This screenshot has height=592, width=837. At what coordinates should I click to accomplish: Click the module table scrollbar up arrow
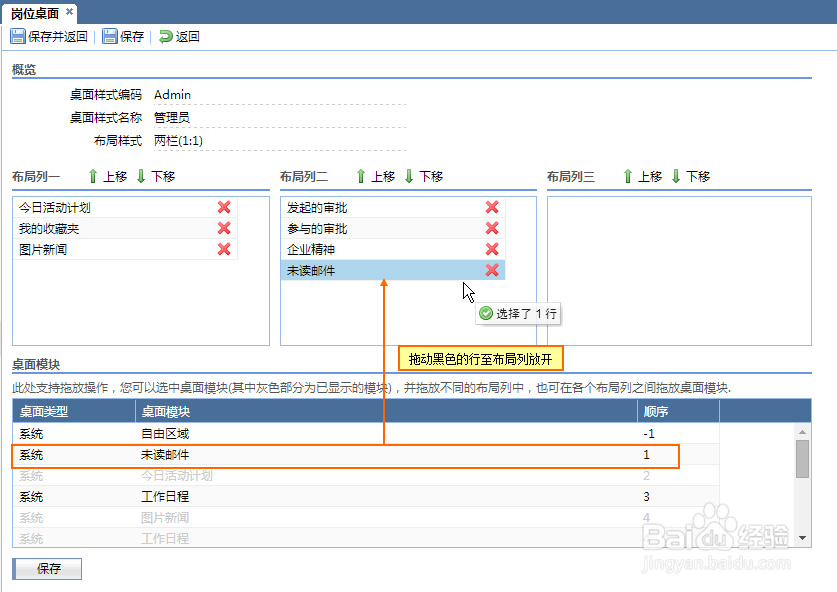[x=802, y=431]
